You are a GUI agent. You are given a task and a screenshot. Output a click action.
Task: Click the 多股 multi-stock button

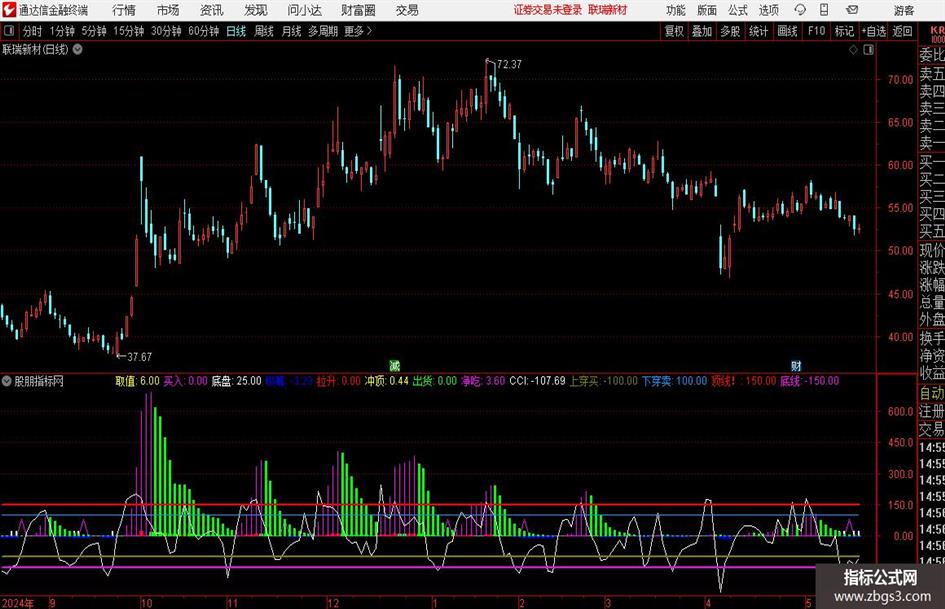point(730,31)
